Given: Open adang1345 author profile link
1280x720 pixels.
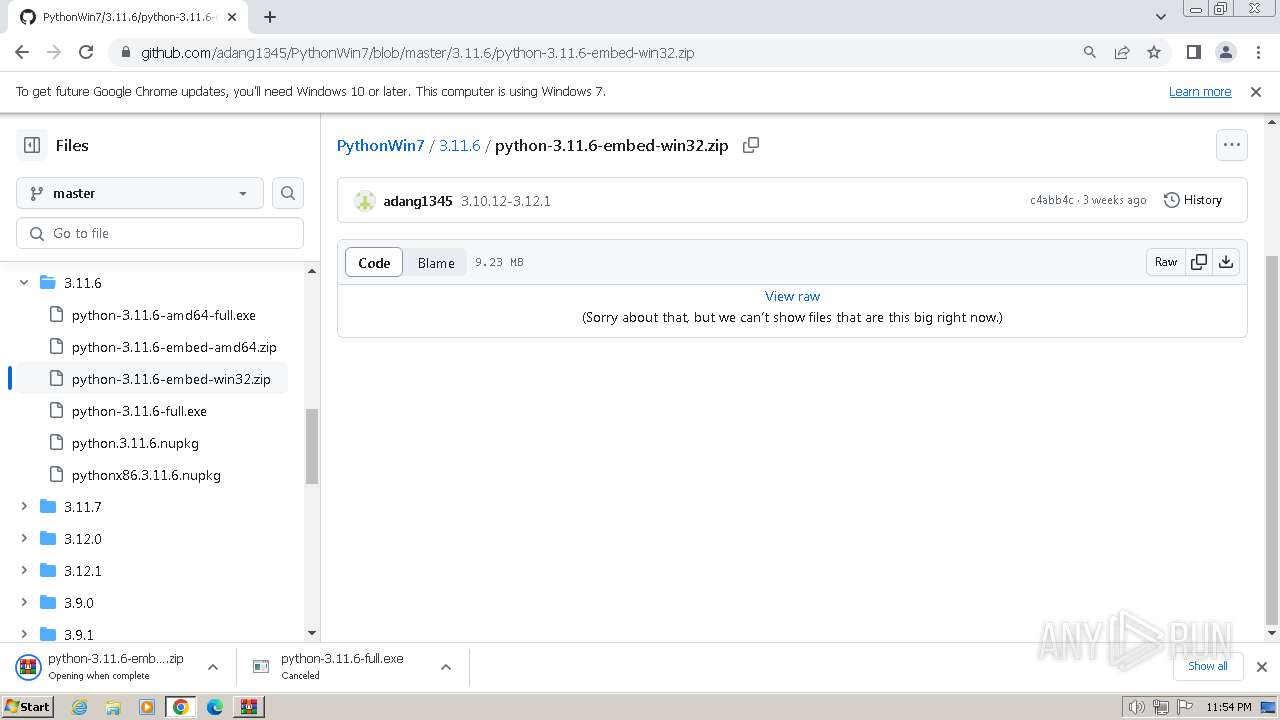Looking at the screenshot, I should point(418,201).
